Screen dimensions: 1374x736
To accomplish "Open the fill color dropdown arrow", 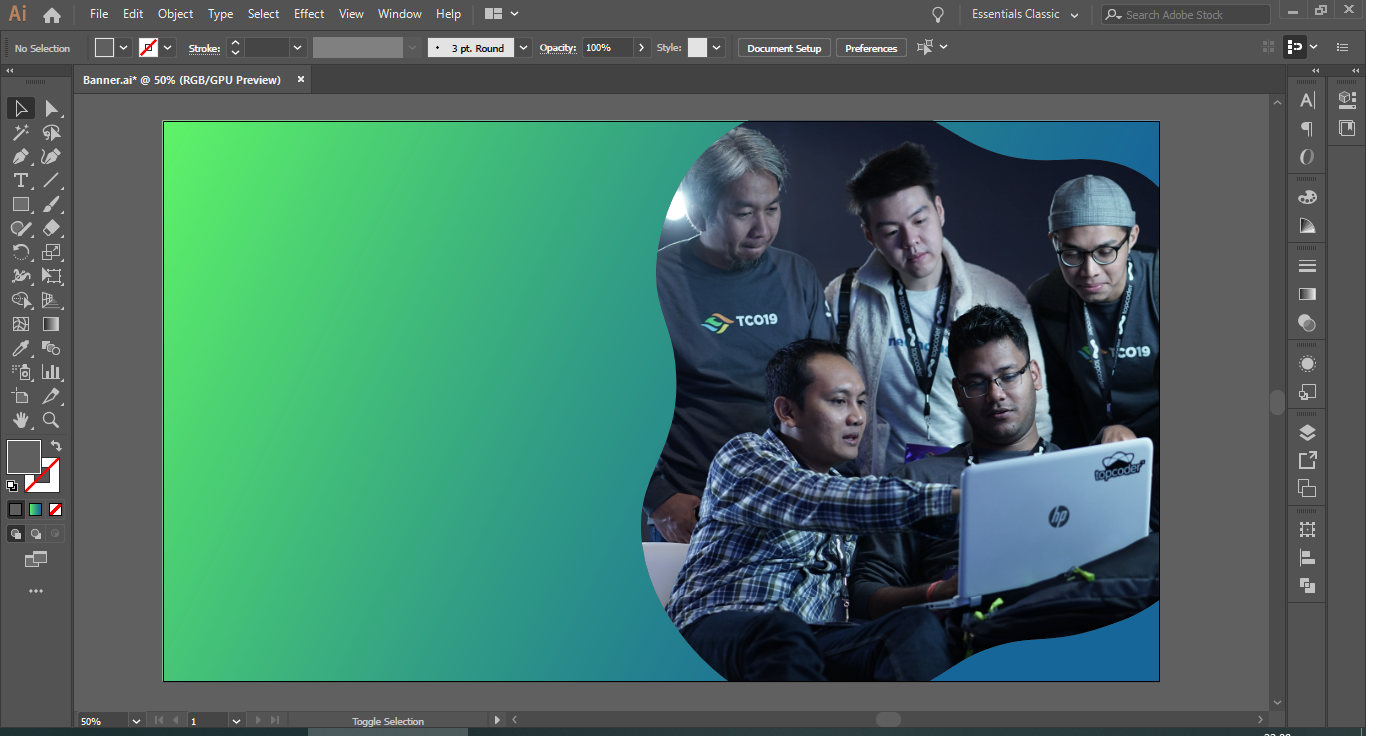I will point(124,48).
